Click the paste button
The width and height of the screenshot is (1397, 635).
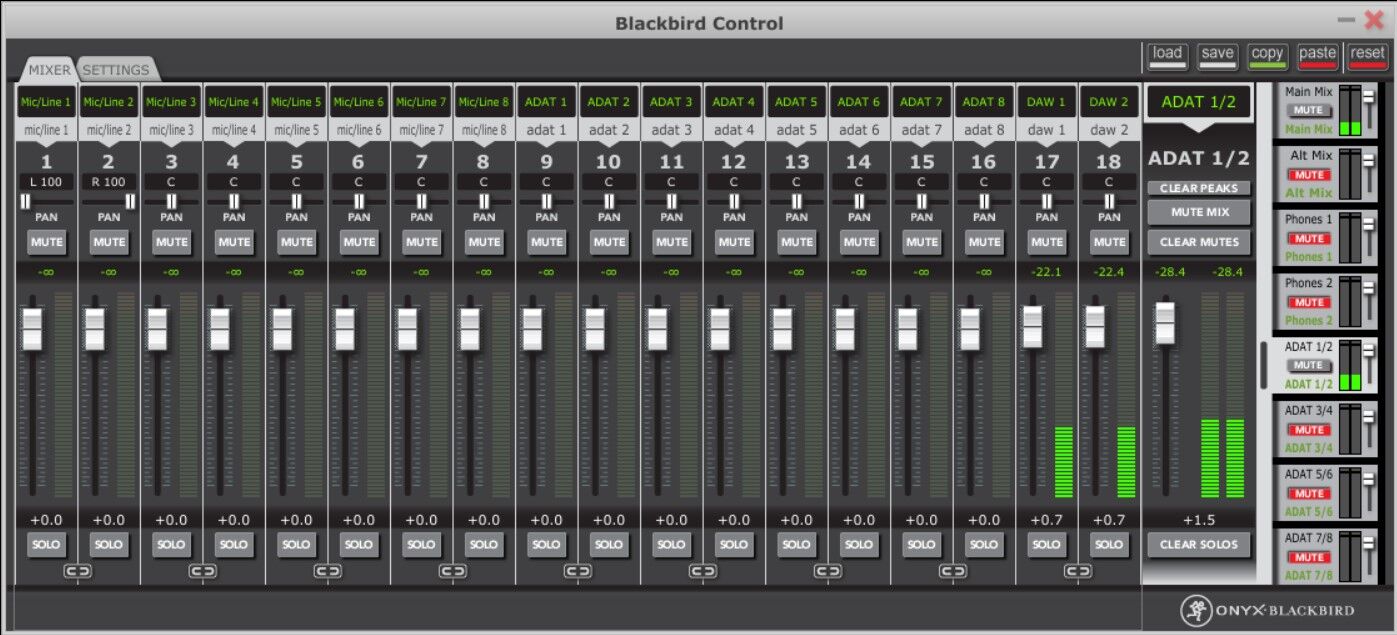[x=1318, y=56]
